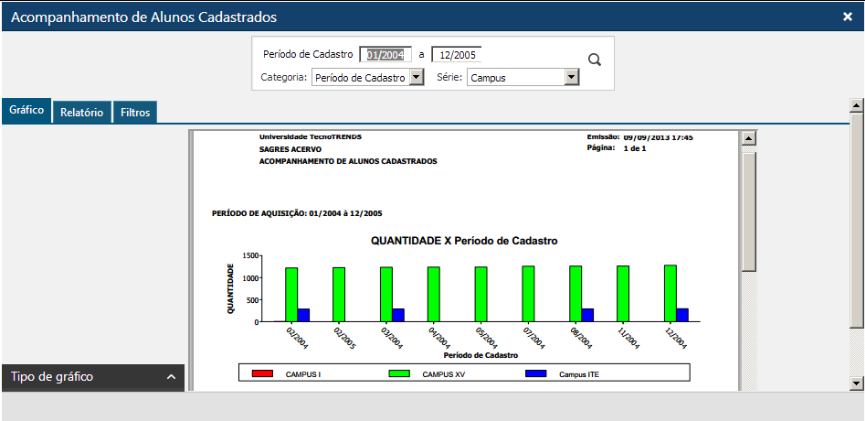865x421 pixels.
Task: Open the Categoria dropdown
Action: (417, 77)
